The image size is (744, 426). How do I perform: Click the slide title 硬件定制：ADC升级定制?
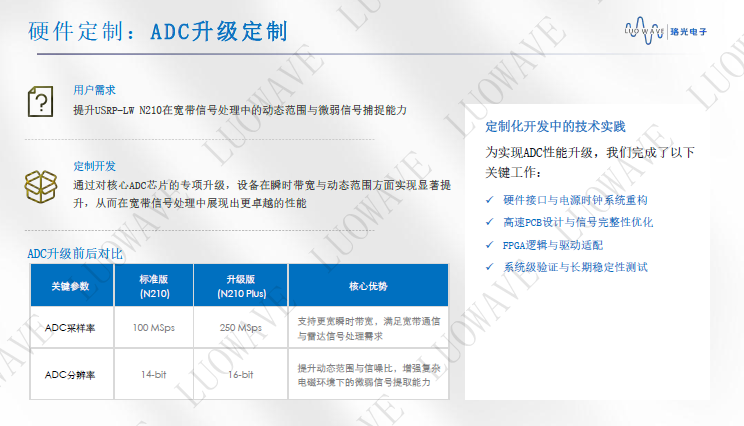pos(157,31)
